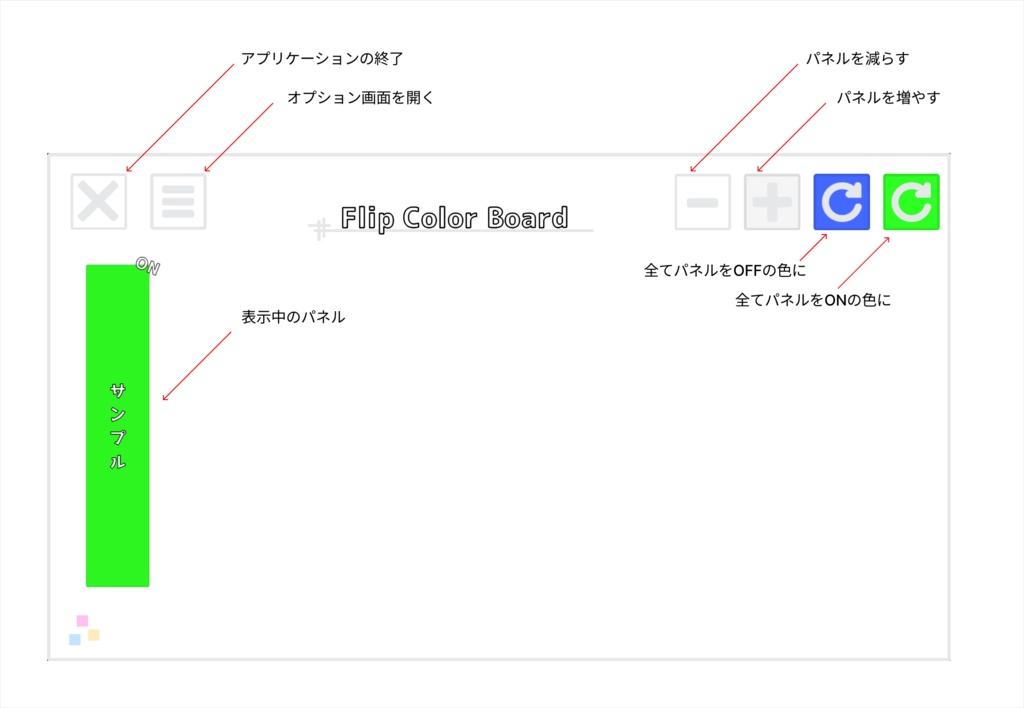This screenshot has width=1024, height=708.
Task: Turn all panels OFF with the blue refresh button
Action: pos(841,201)
